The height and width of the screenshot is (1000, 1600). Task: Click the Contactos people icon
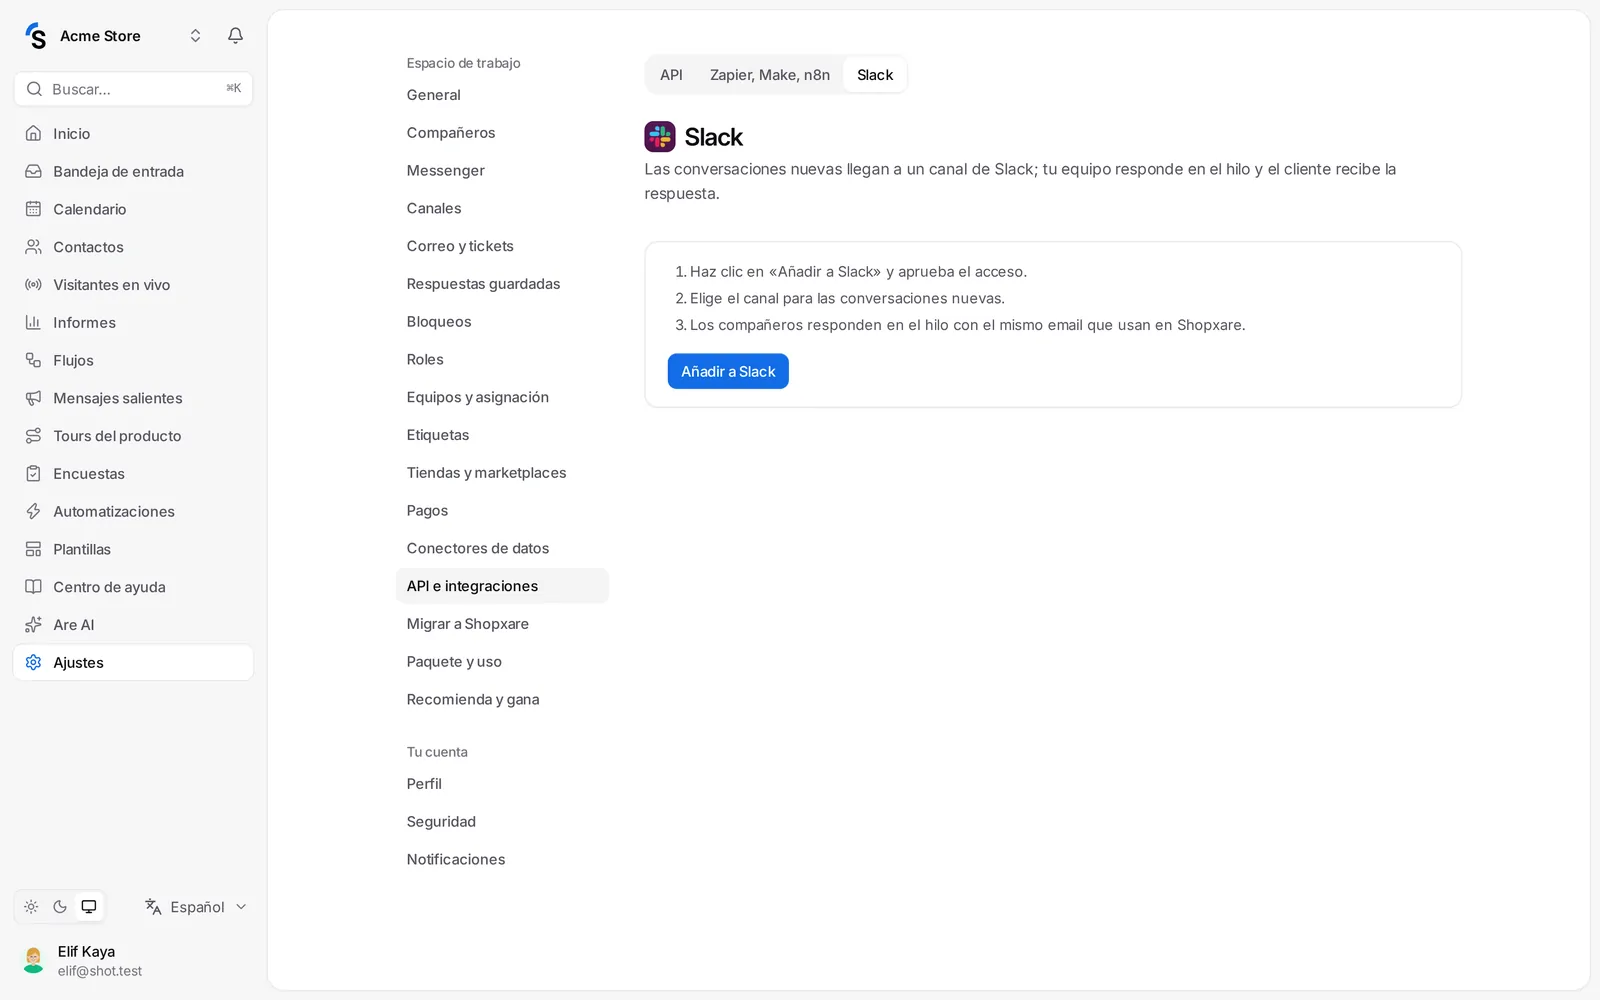click(x=33, y=247)
